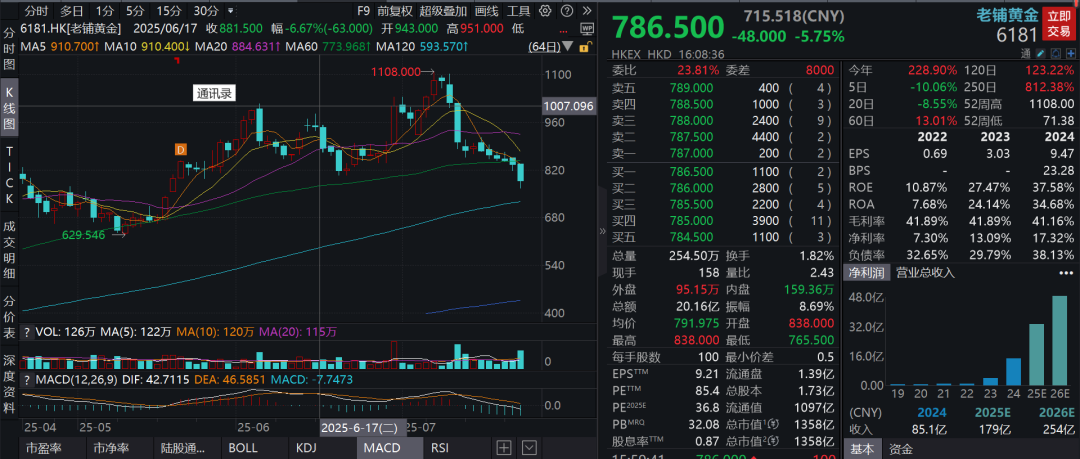Select the 1分 timeframe
The height and width of the screenshot is (459, 1080).
105,11
